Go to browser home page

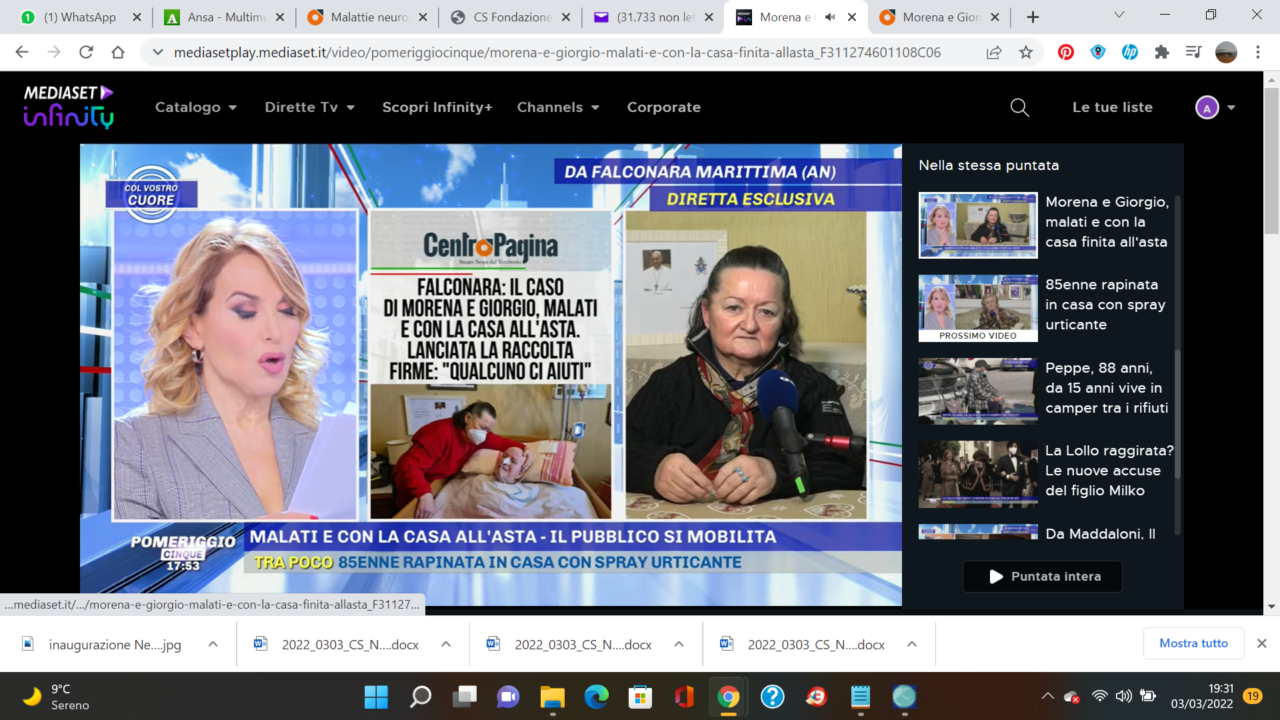point(118,52)
